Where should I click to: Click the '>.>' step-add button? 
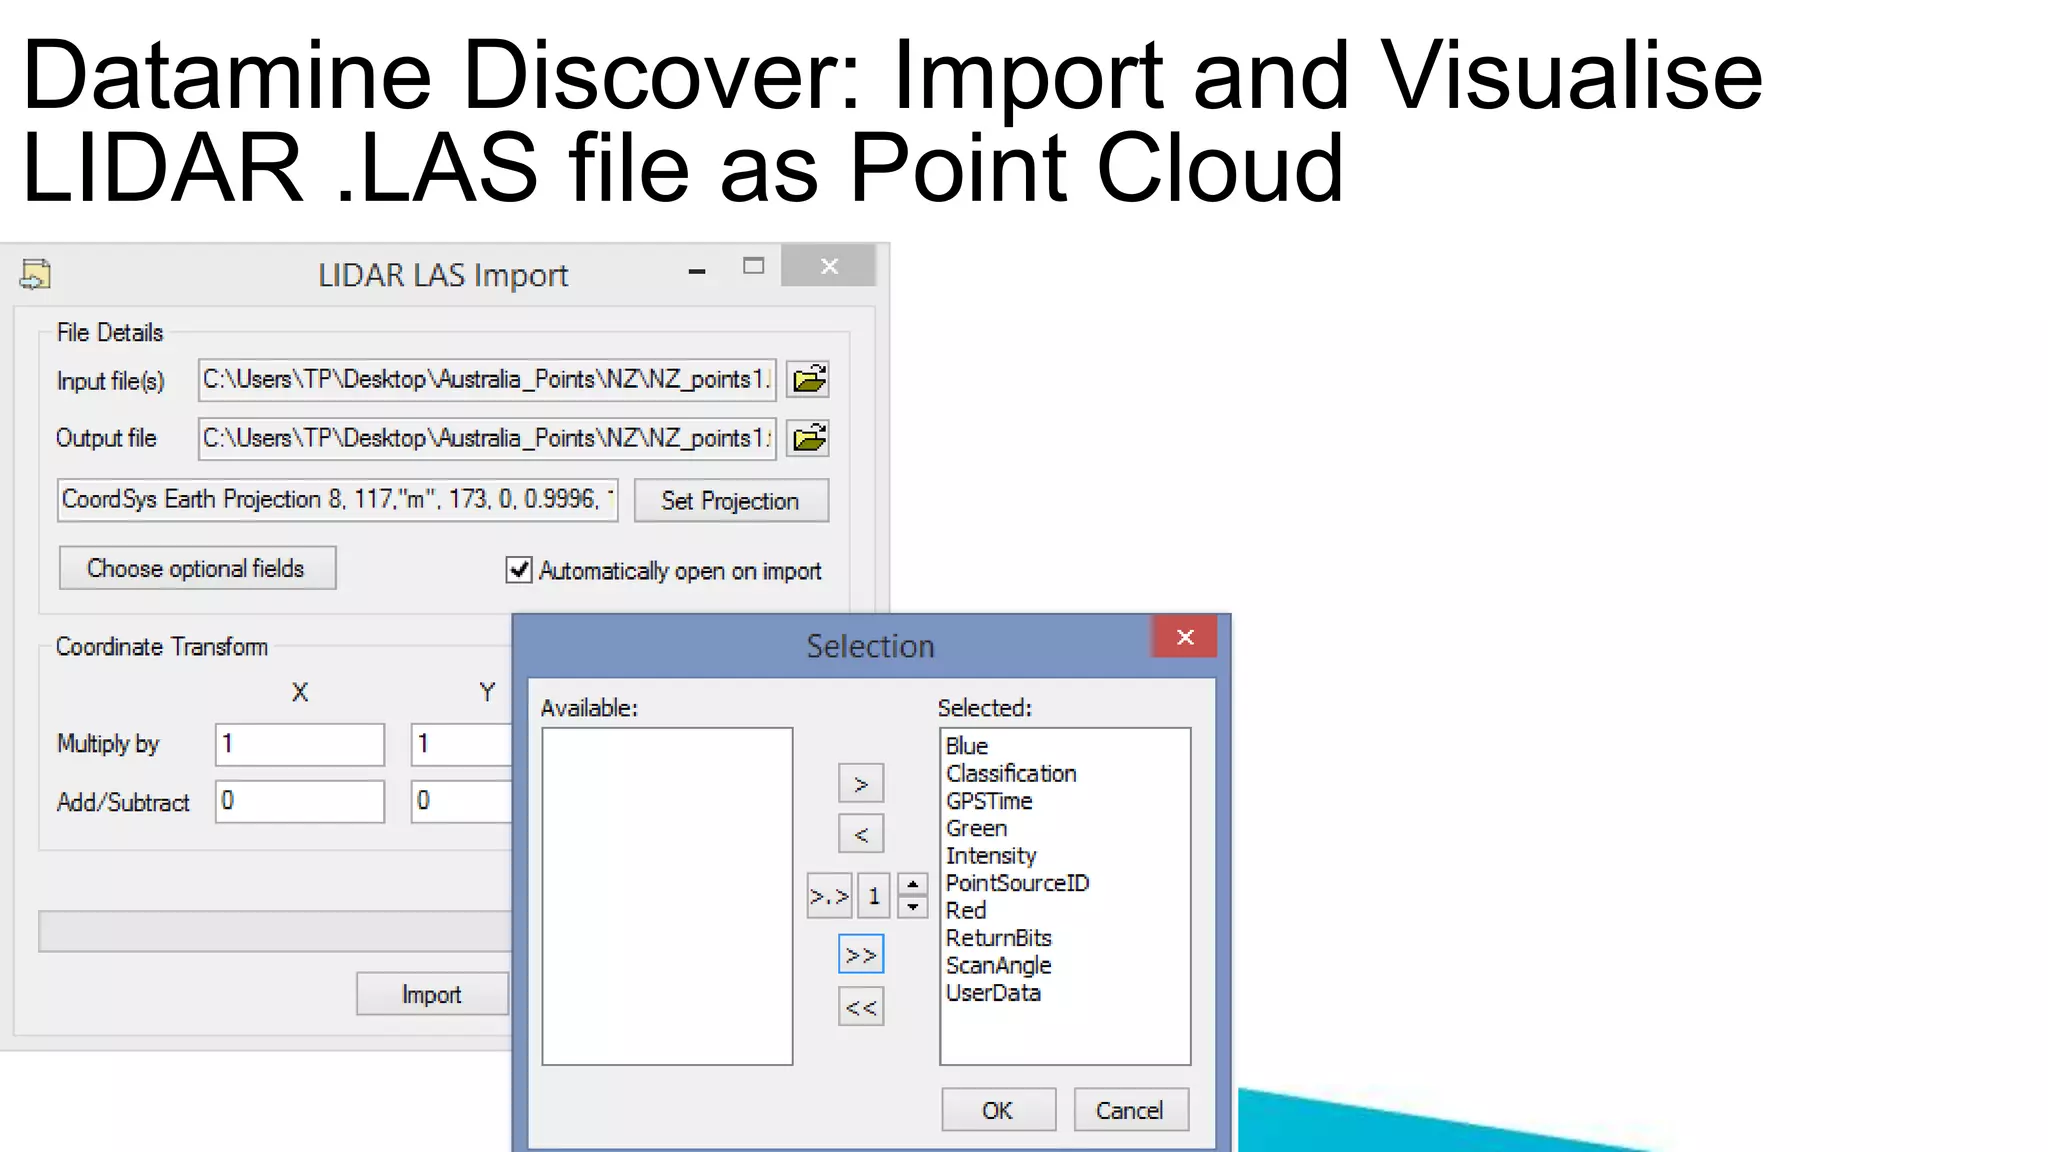tap(829, 896)
